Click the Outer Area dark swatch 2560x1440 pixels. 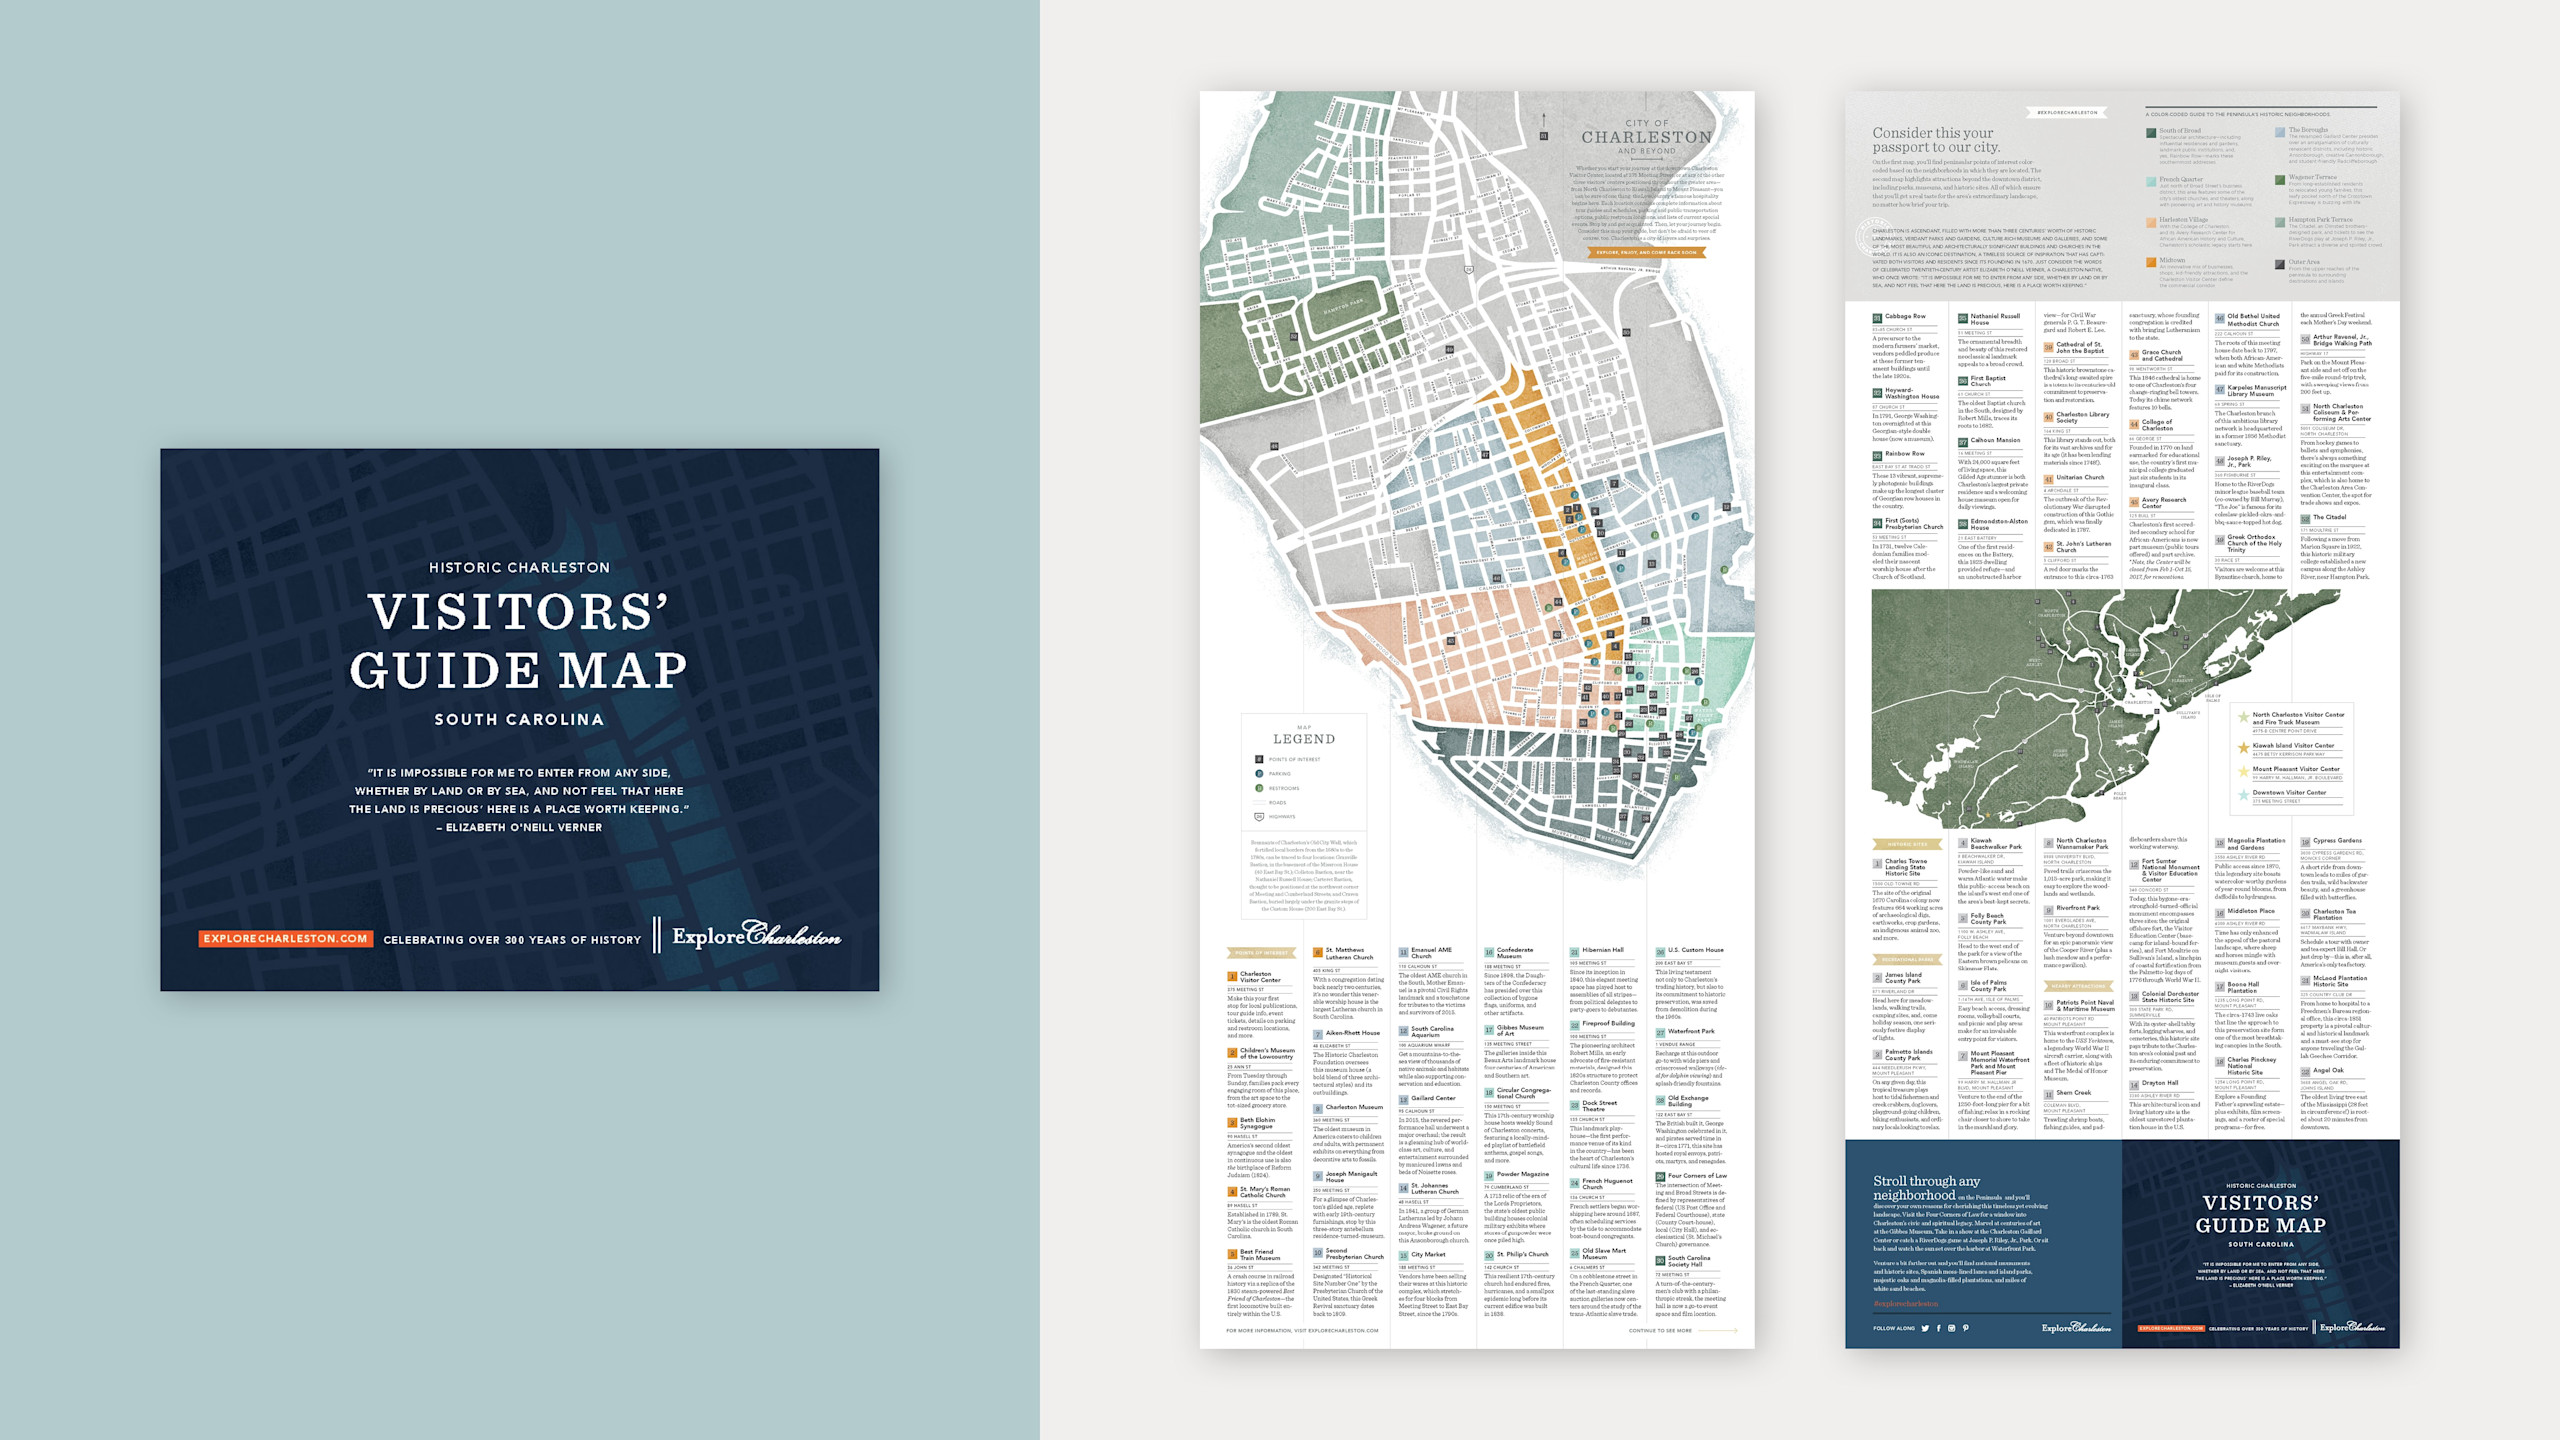[x=2281, y=264]
